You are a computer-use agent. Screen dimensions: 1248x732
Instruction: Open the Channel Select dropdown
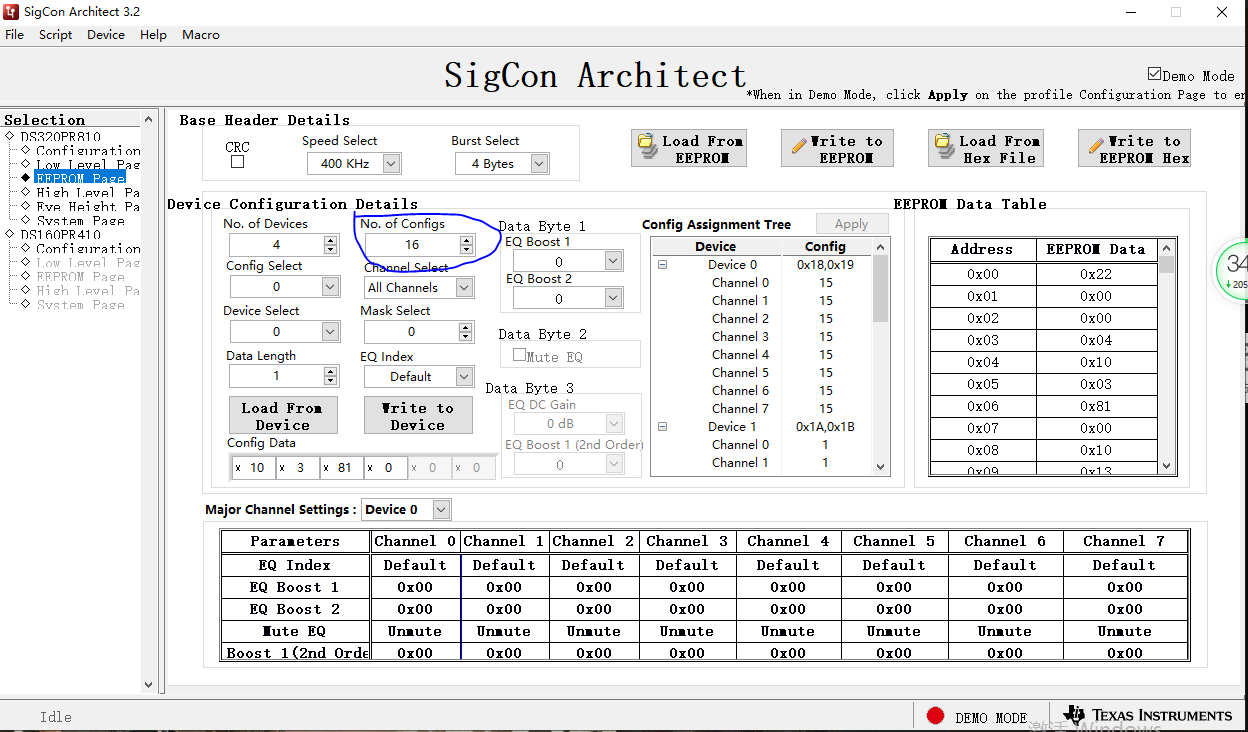pos(464,287)
